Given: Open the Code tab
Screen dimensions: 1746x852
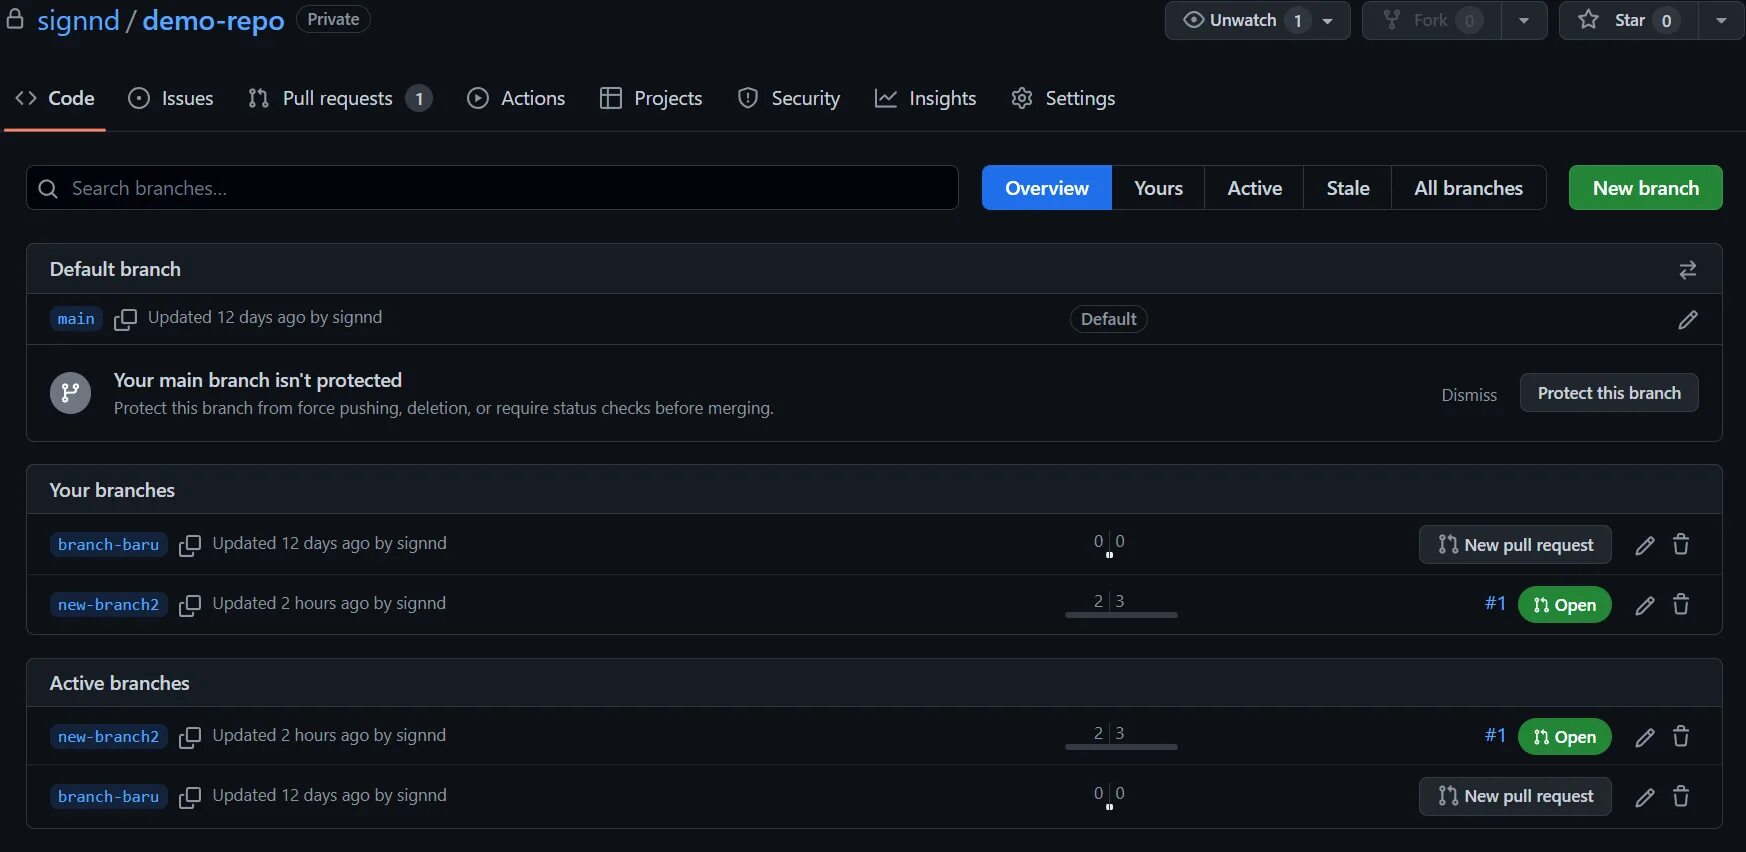Looking at the screenshot, I should point(55,98).
